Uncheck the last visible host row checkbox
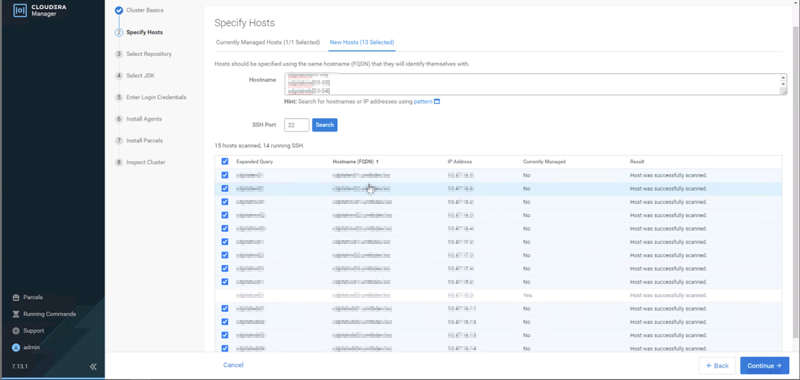Image resolution: width=800 pixels, height=380 pixels. click(225, 348)
